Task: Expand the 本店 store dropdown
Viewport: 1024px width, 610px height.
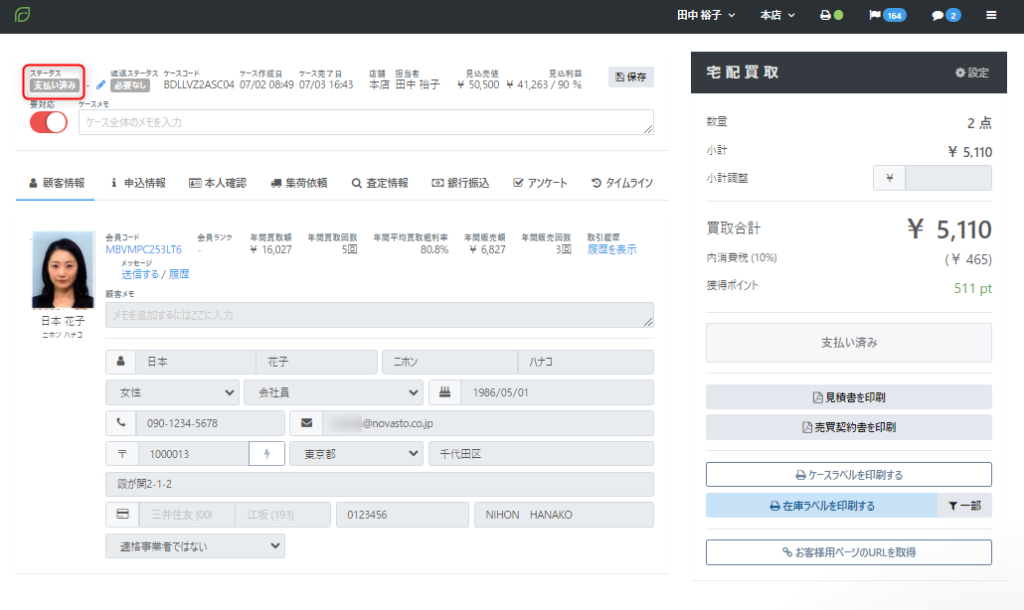Action: [777, 16]
